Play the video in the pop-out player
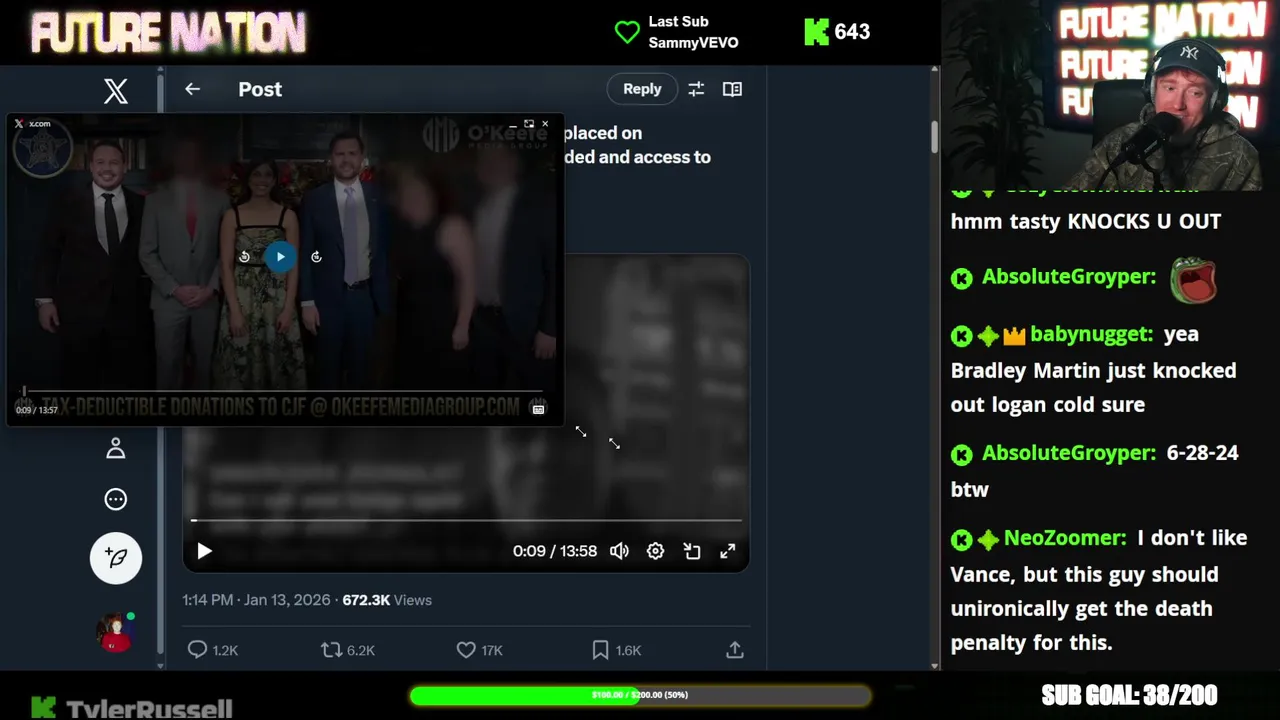1280x720 pixels. pos(280,257)
